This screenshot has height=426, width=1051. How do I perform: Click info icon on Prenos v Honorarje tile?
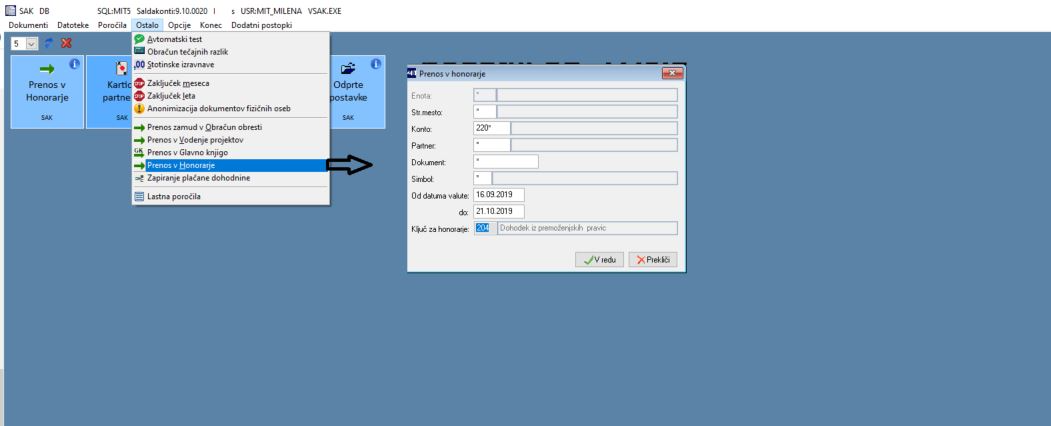pos(74,64)
